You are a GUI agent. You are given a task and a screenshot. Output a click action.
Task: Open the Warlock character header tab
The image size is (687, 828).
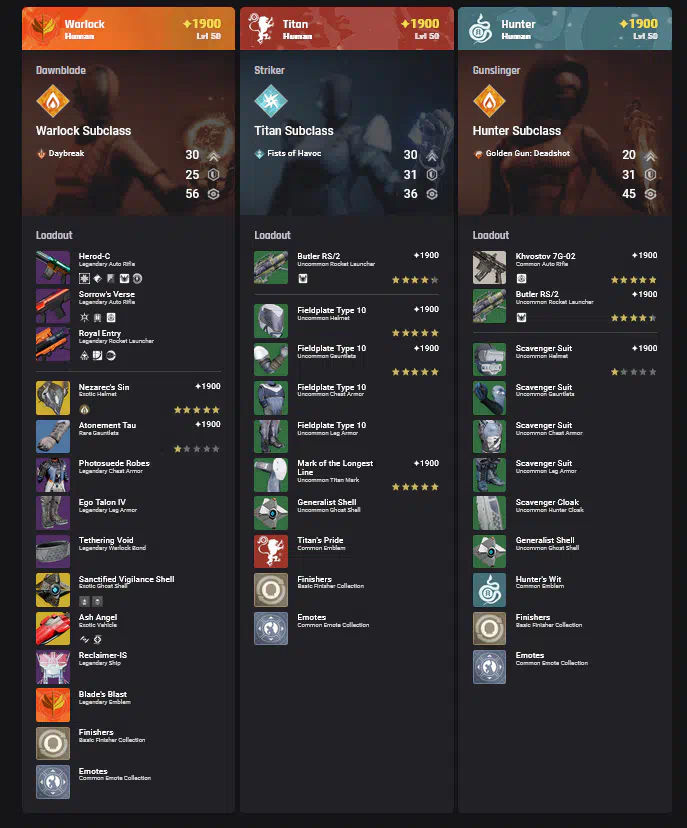click(x=128, y=29)
